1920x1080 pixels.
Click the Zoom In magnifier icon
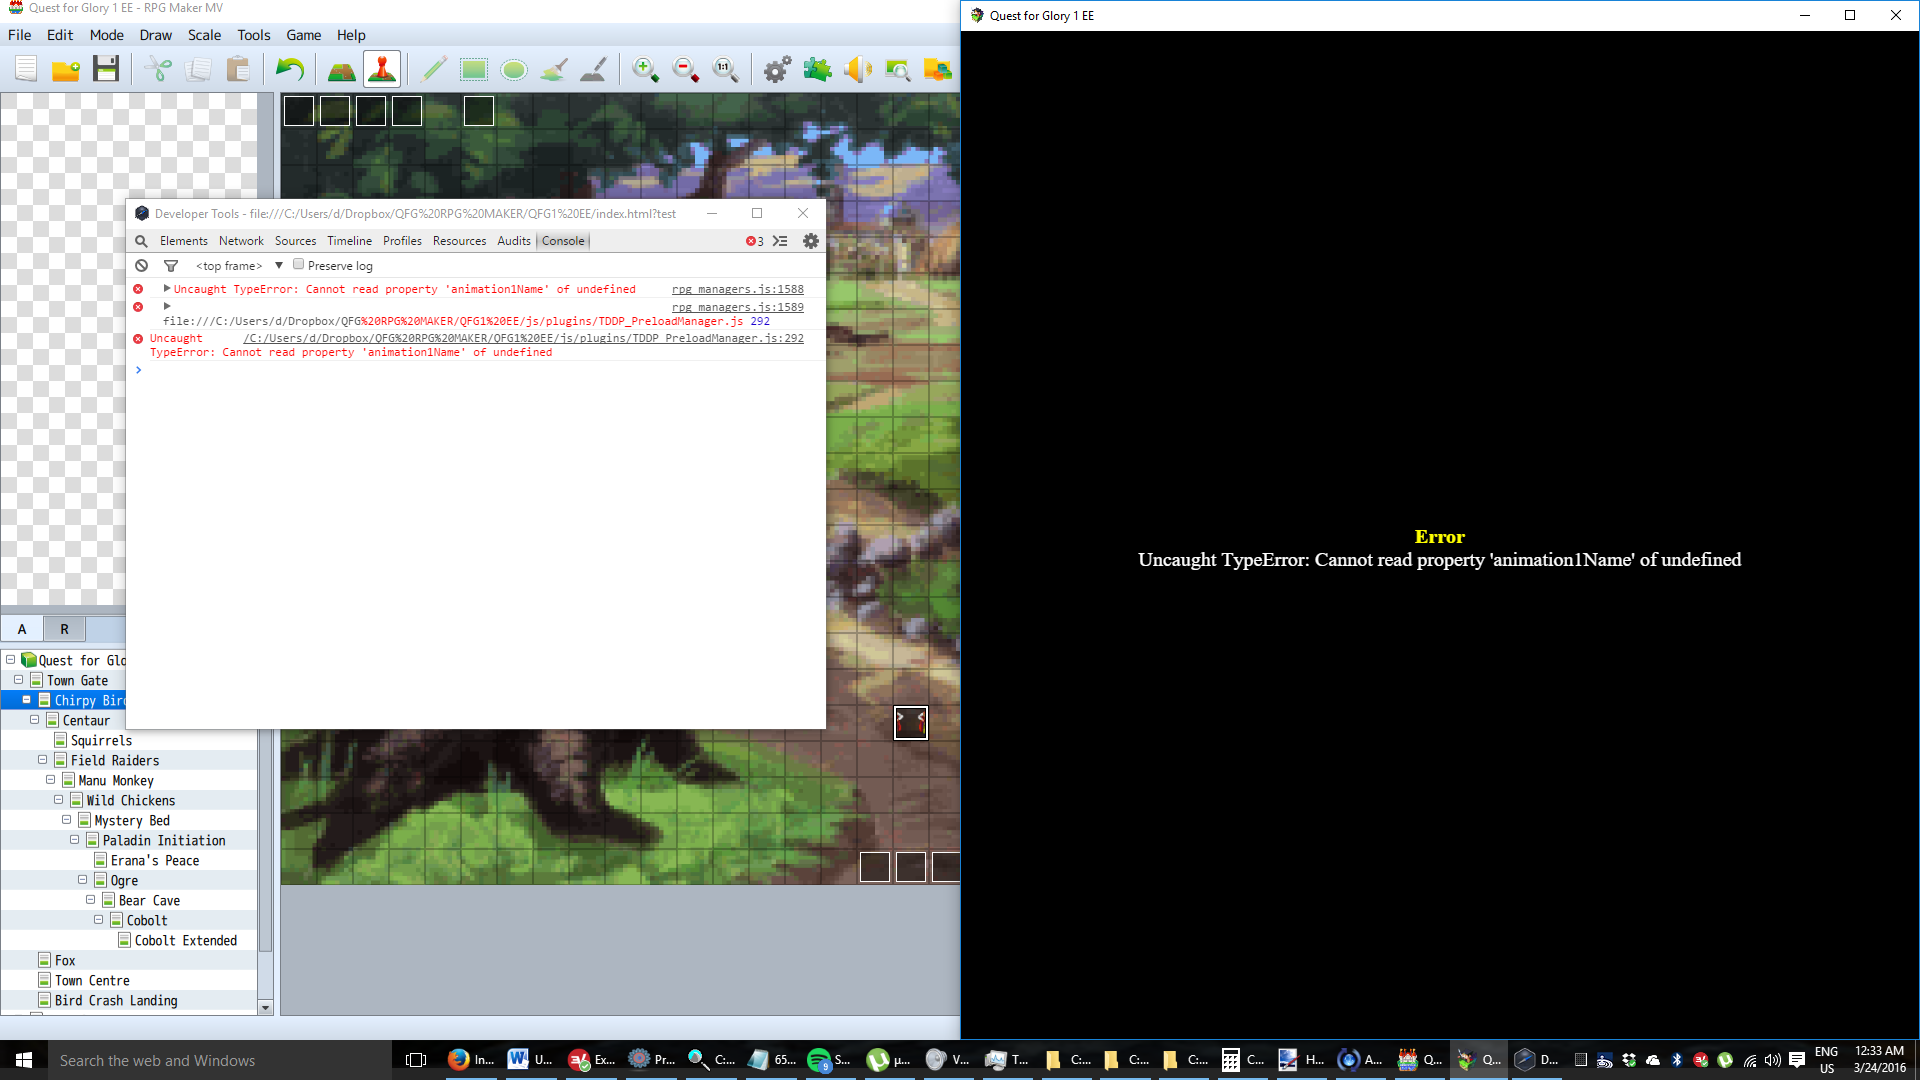[x=645, y=69]
